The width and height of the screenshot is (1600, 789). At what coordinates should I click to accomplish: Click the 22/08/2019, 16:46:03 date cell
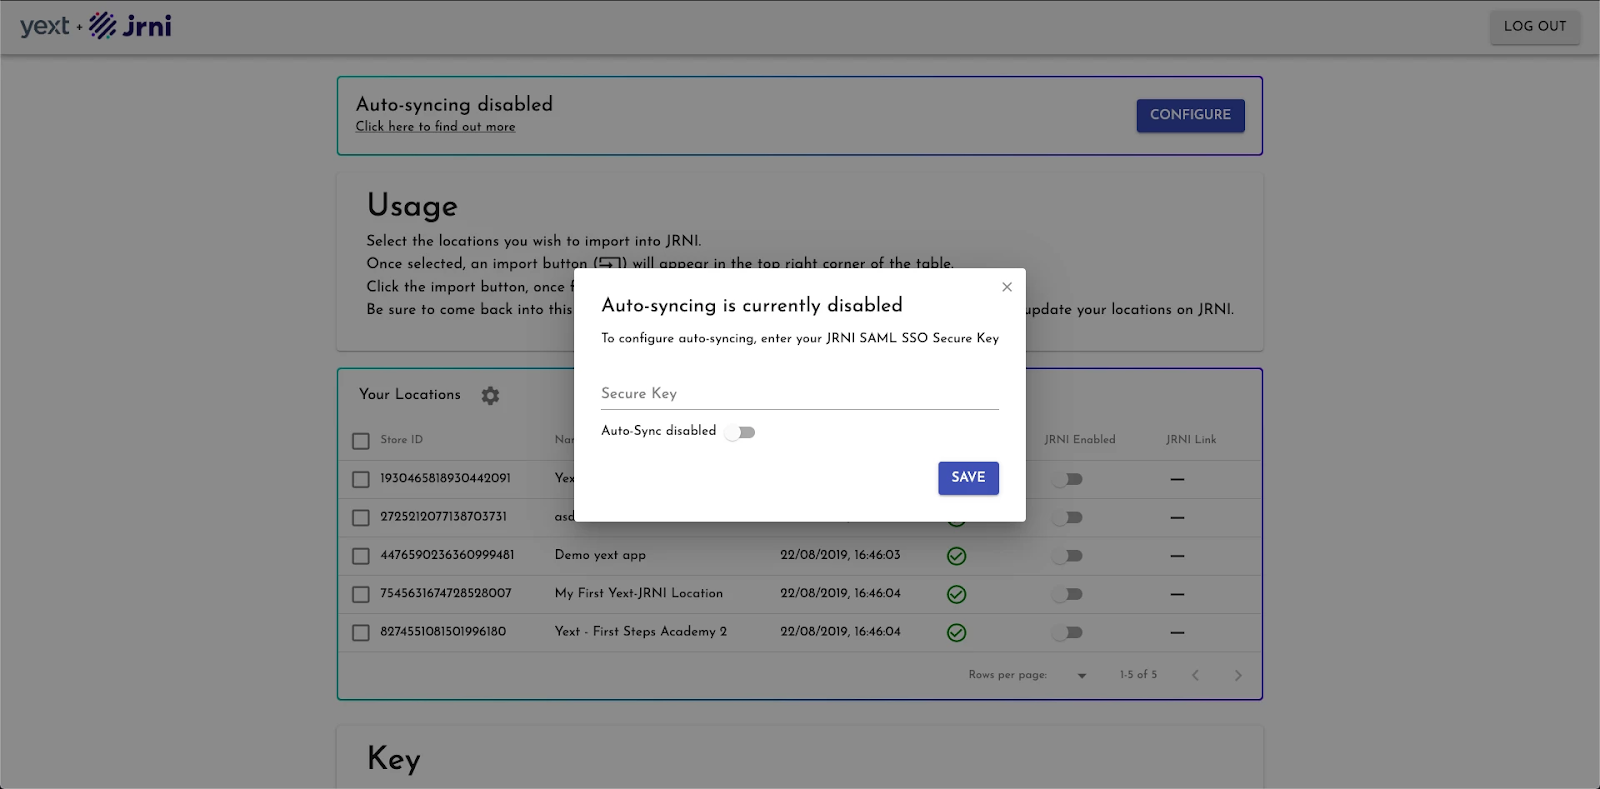pos(840,555)
